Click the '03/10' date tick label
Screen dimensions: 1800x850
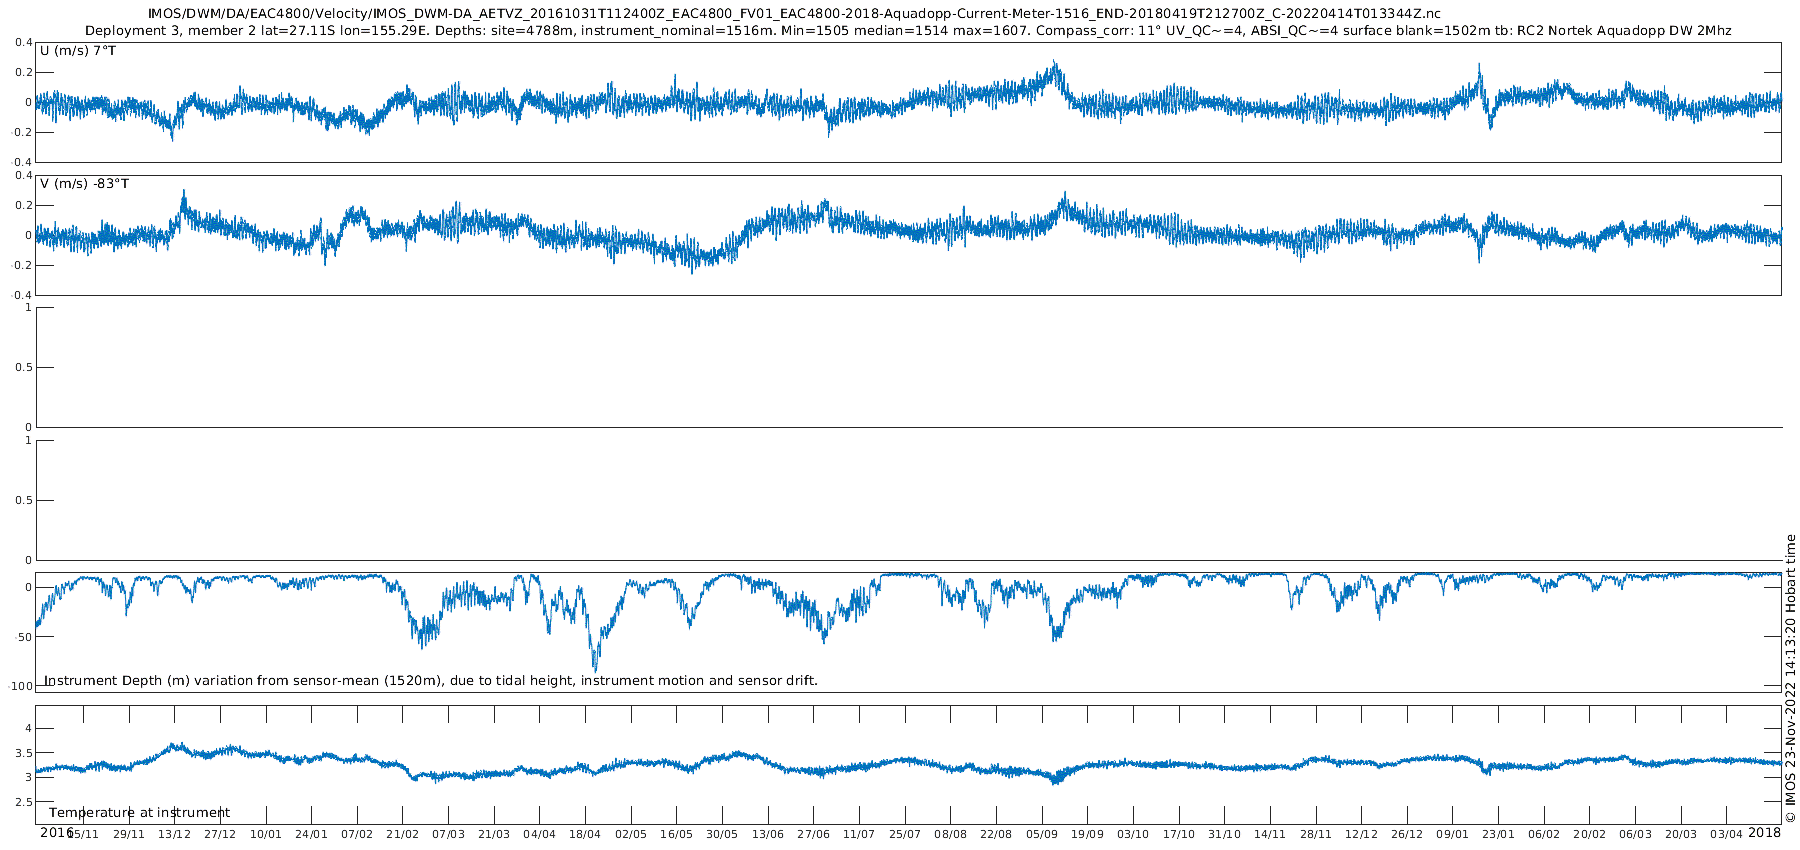click(1133, 834)
